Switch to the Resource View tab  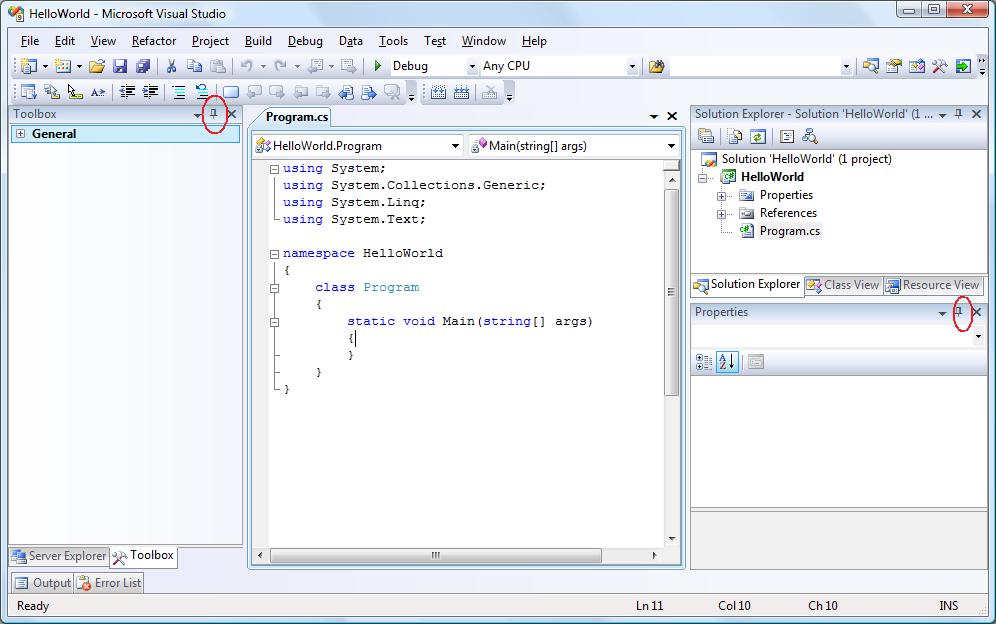932,285
